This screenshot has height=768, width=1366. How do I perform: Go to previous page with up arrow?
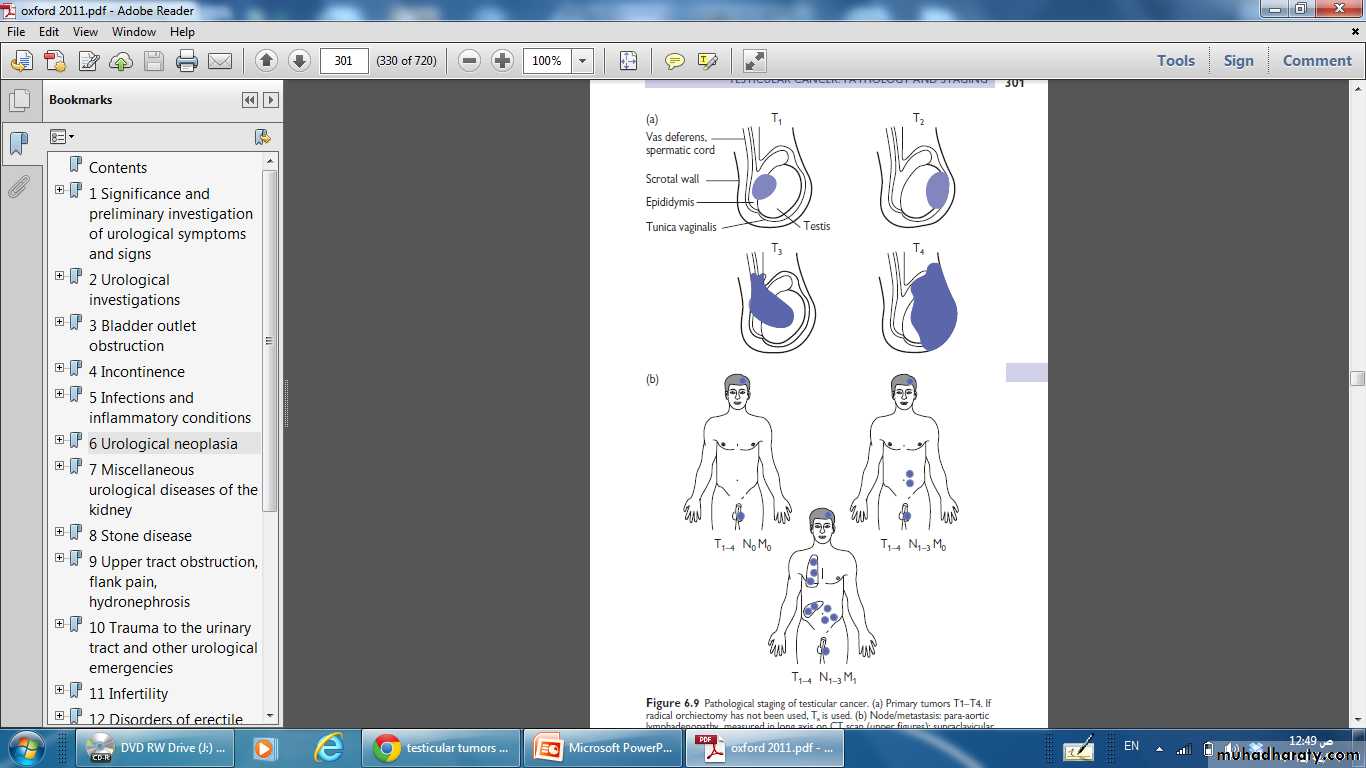coord(266,61)
